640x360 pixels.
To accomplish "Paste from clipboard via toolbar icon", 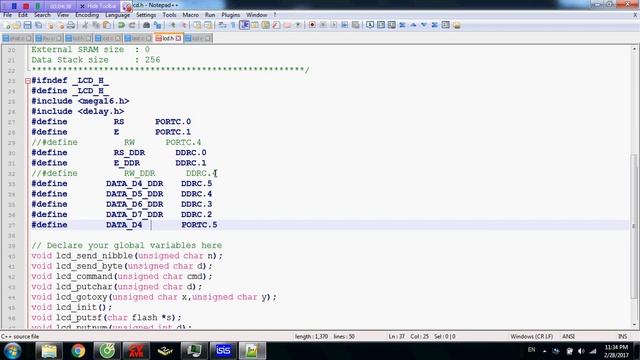I will 107,25.
